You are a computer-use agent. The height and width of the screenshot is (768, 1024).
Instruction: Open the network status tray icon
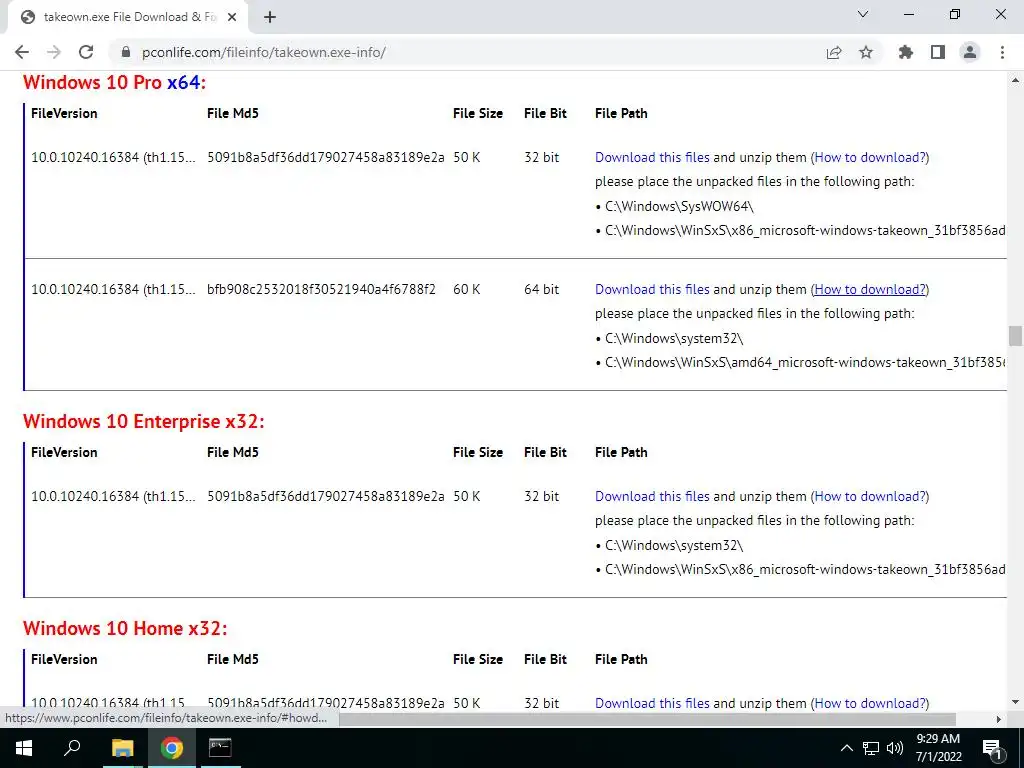pos(871,748)
